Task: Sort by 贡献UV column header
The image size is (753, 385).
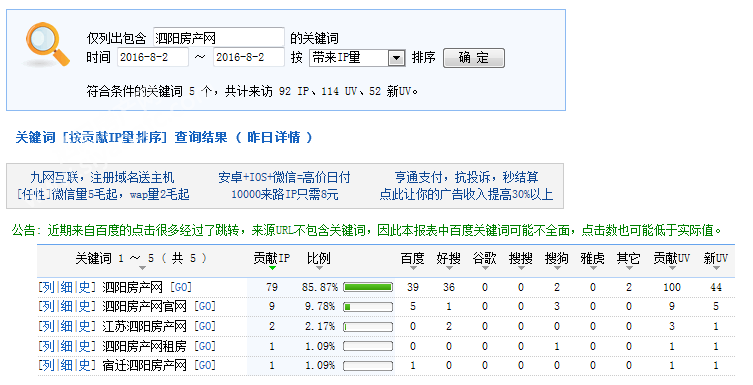Action: (671, 260)
